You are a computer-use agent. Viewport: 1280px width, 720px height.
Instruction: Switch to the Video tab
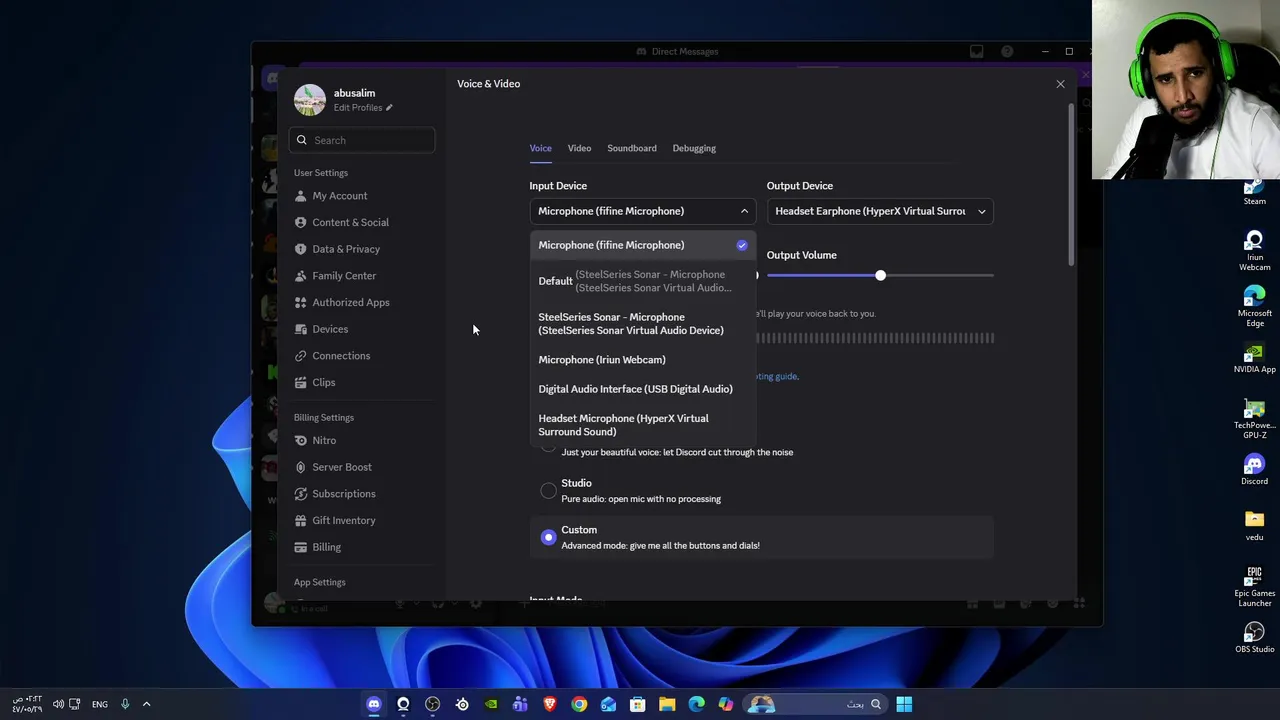[579, 148]
